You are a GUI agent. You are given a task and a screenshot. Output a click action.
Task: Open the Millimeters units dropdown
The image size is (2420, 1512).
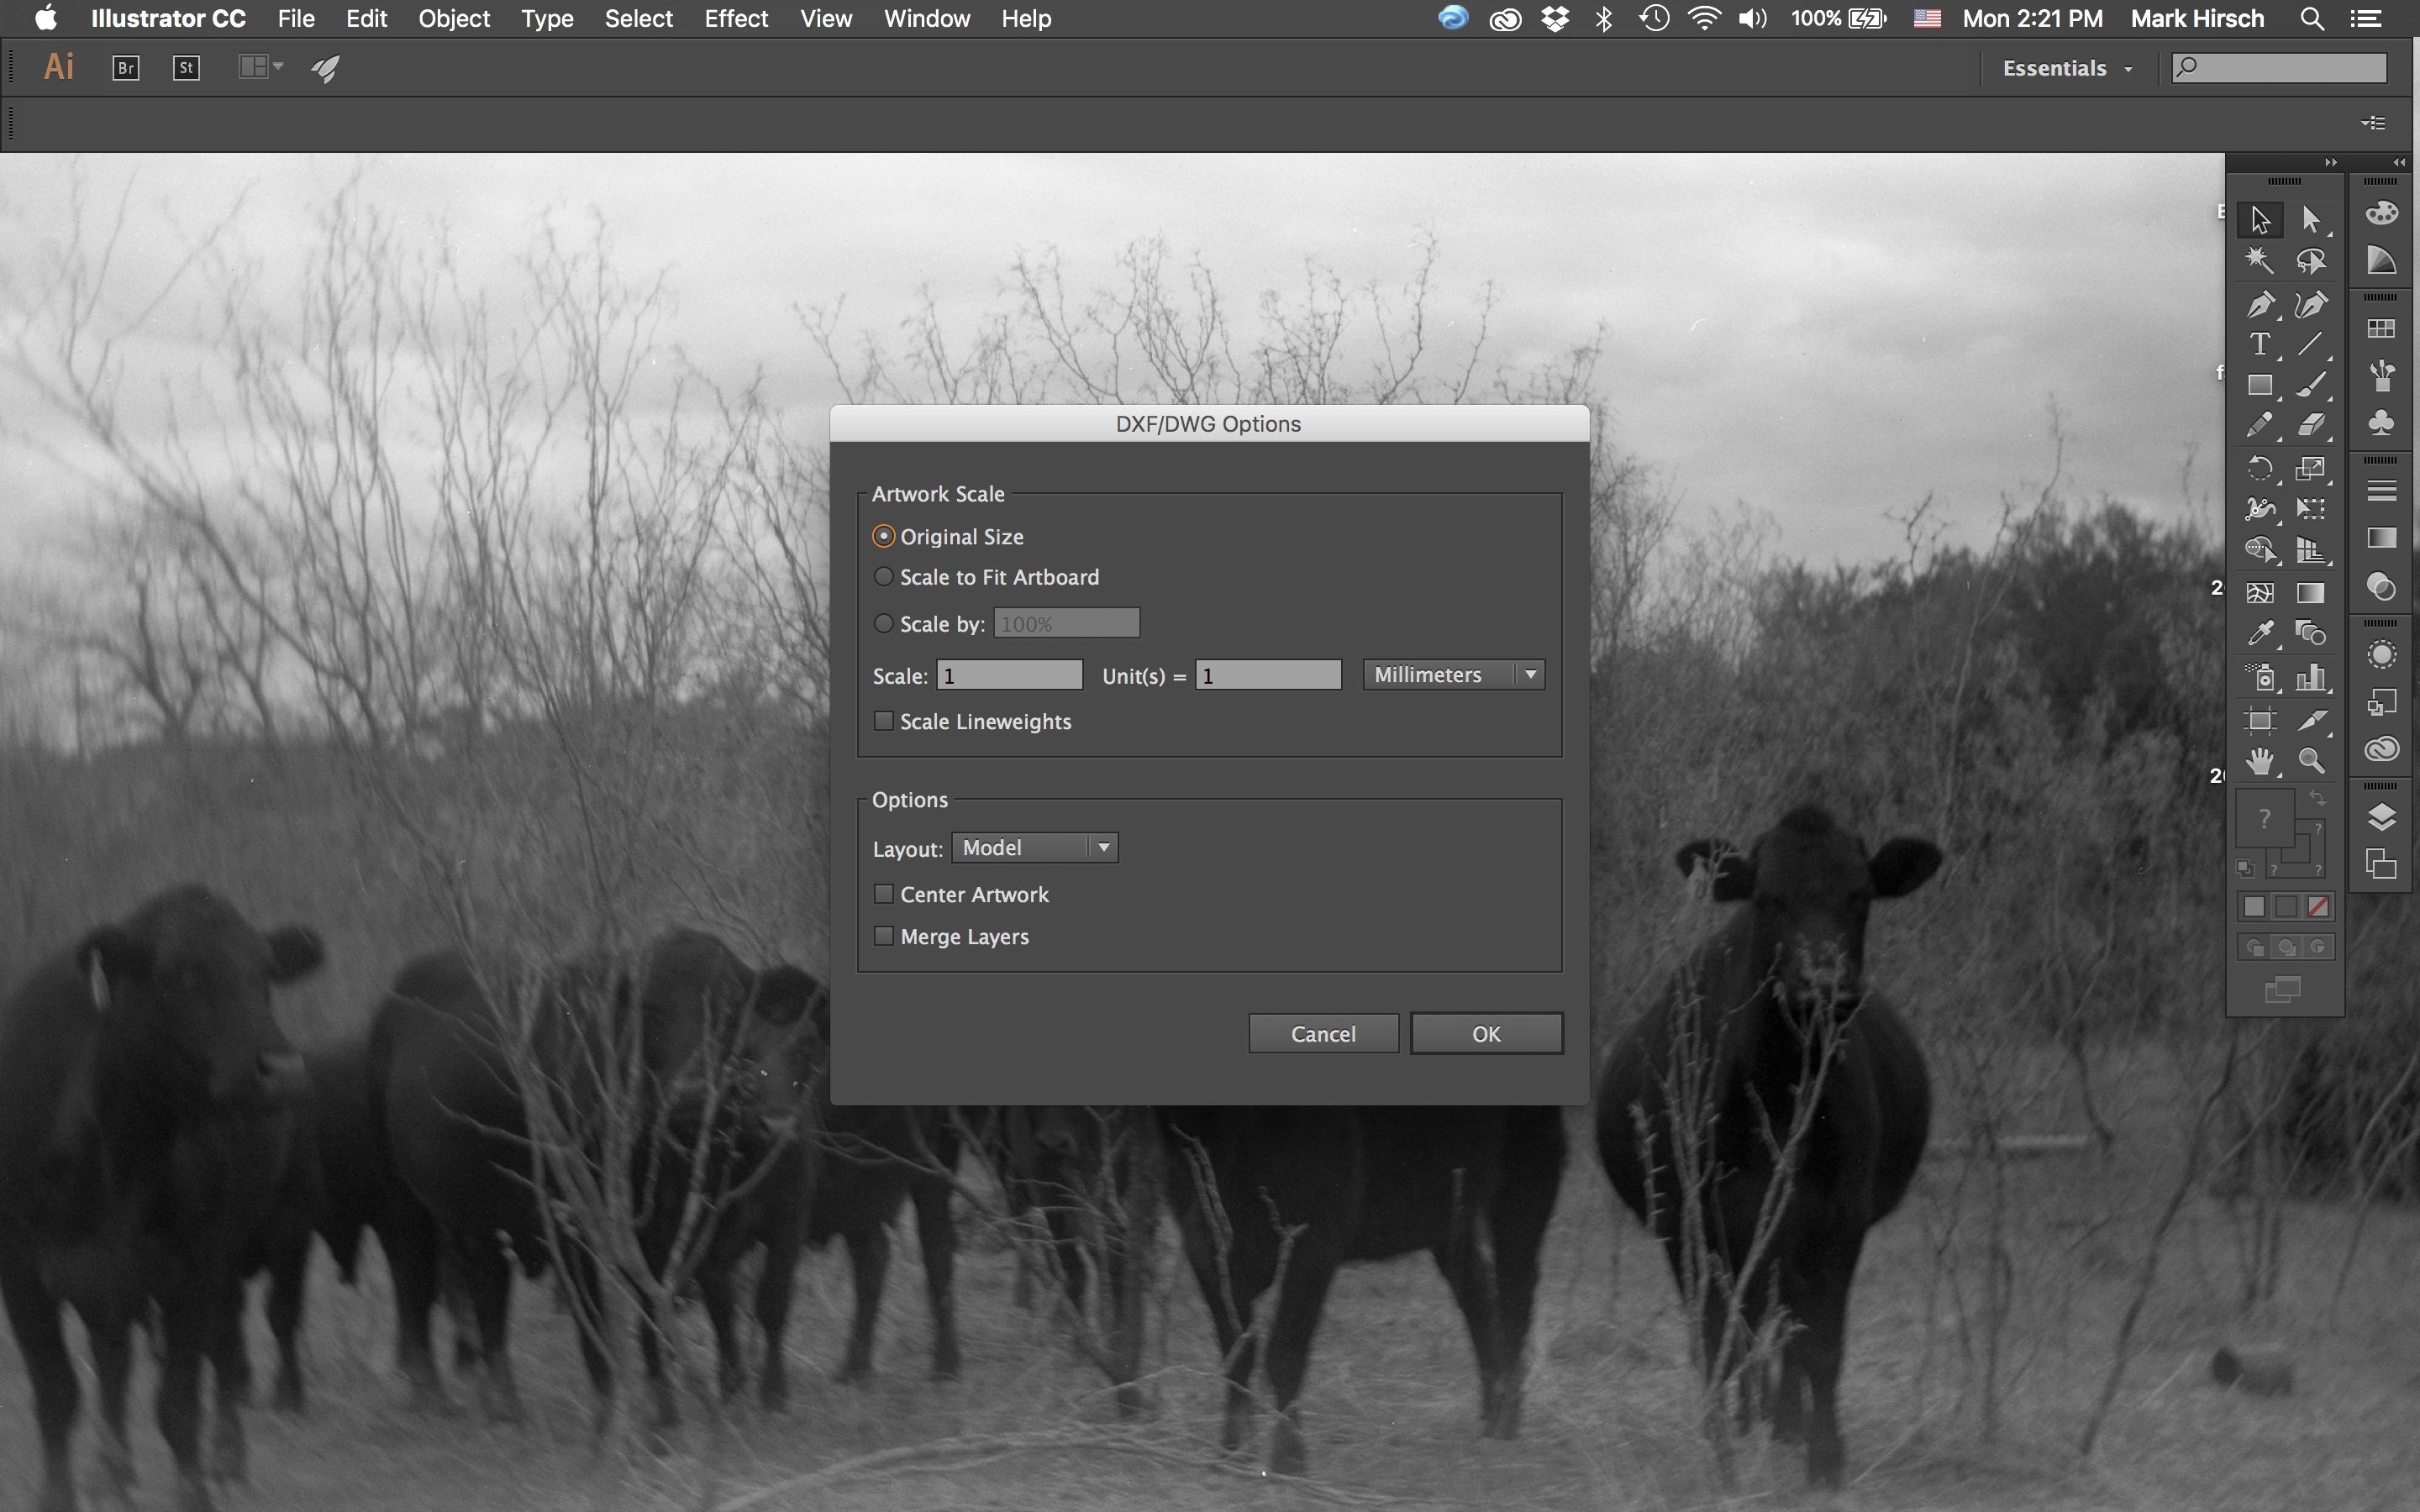tap(1453, 675)
